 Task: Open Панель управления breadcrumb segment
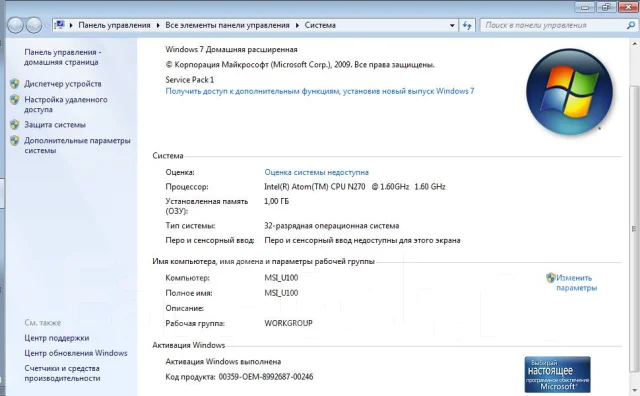click(x=114, y=25)
